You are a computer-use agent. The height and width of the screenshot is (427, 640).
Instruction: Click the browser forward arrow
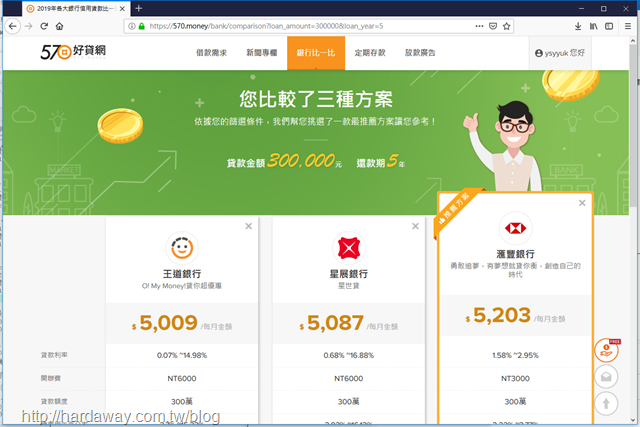(29, 26)
